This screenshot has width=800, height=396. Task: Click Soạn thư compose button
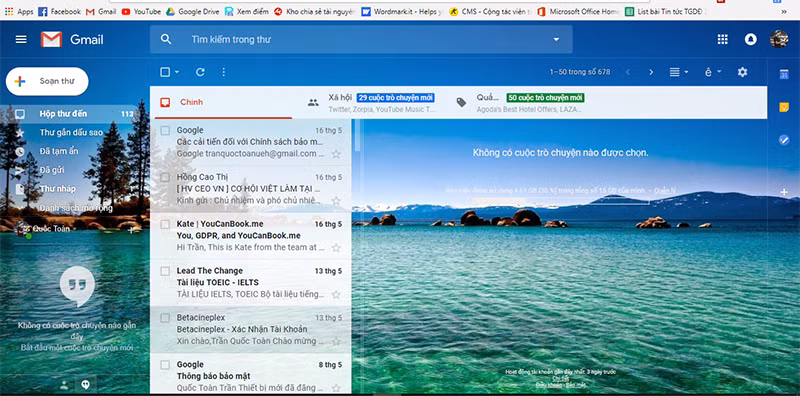click(x=47, y=81)
